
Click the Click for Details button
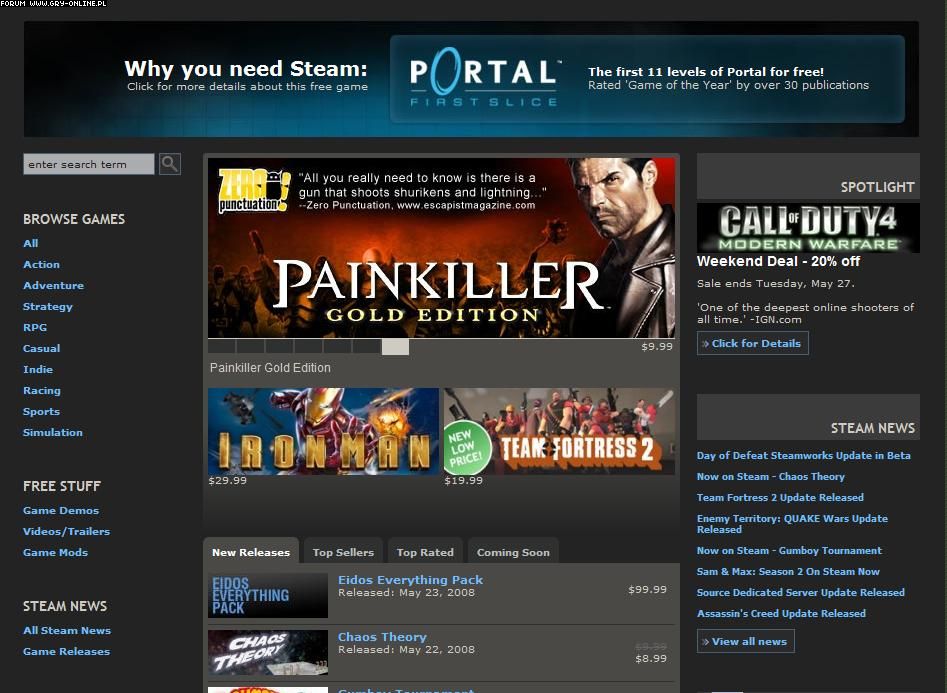pyautogui.click(x=753, y=343)
